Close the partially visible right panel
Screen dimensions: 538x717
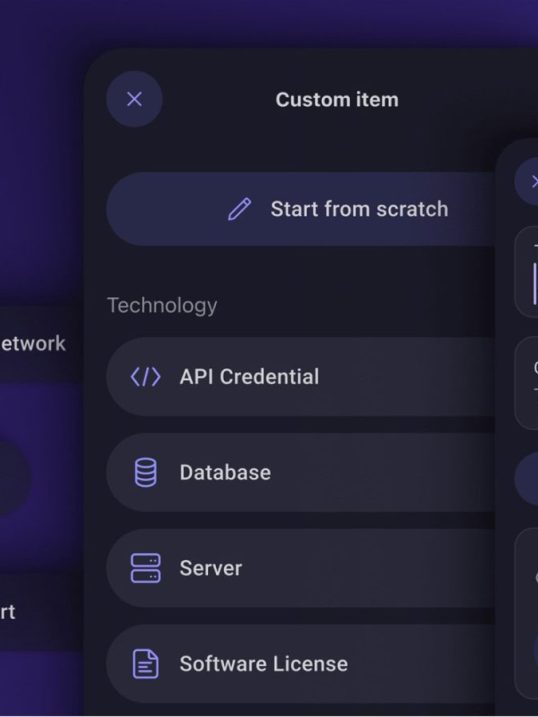pyautogui.click(x=527, y=182)
